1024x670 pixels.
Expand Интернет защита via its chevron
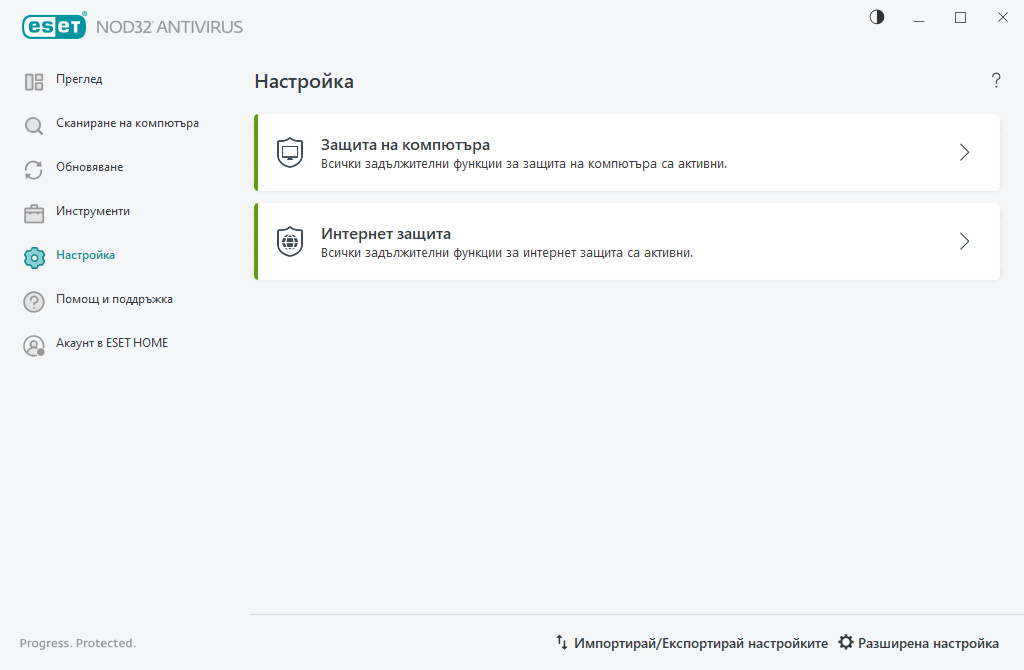pyautogui.click(x=965, y=242)
